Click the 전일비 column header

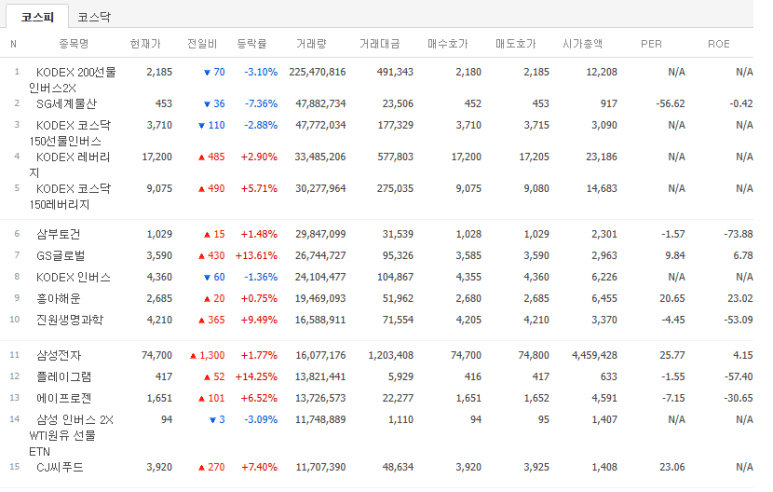point(202,44)
